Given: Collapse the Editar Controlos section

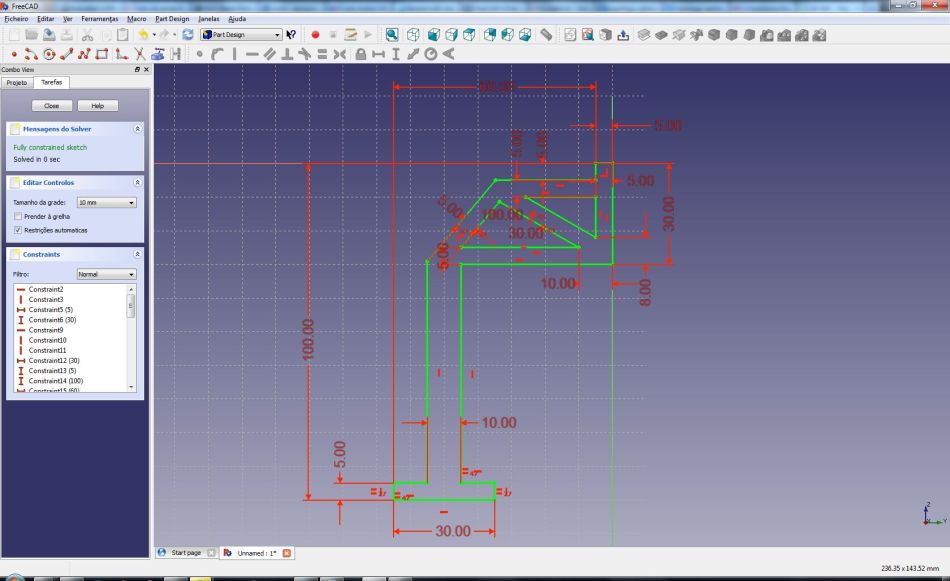Looking at the screenshot, I should click(138, 182).
